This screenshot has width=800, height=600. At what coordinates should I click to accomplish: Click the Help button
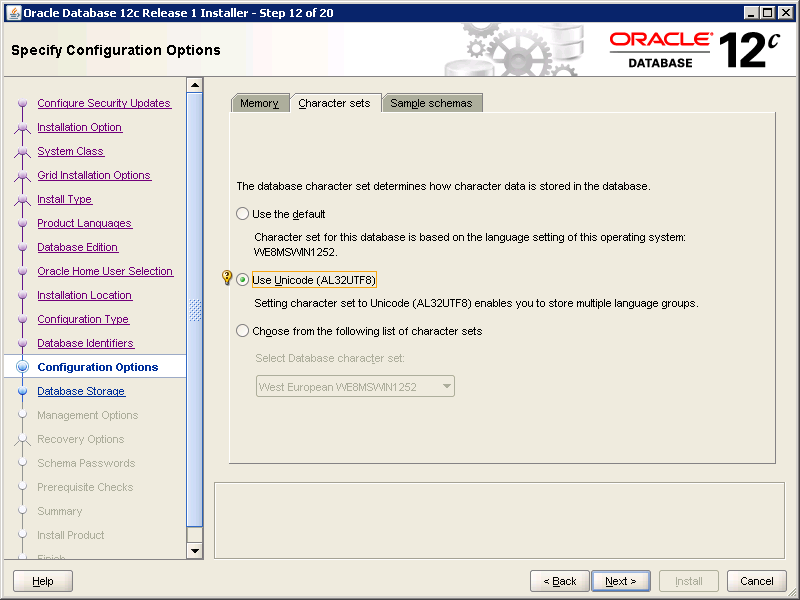(x=43, y=581)
